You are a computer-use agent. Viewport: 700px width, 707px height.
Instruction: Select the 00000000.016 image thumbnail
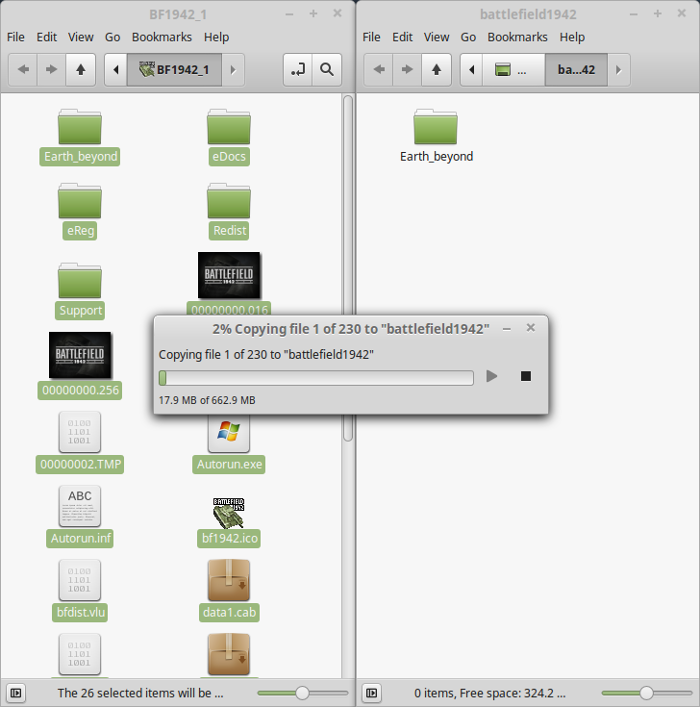coord(229,275)
